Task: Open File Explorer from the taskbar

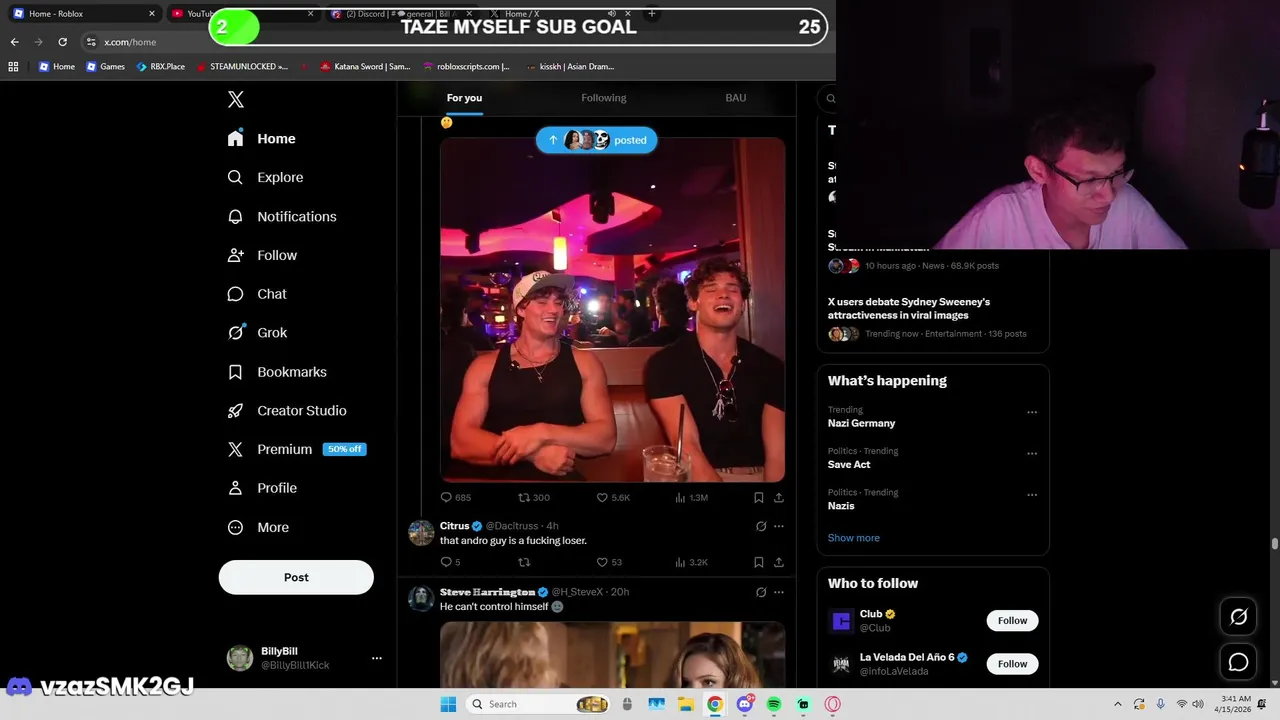Action: point(686,704)
